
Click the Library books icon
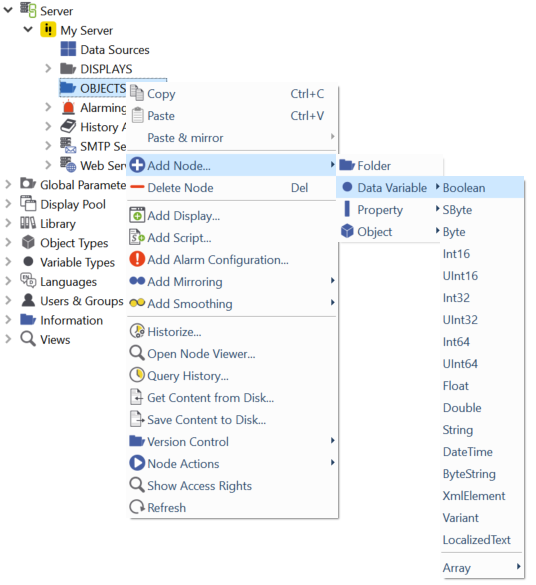click(x=28, y=223)
